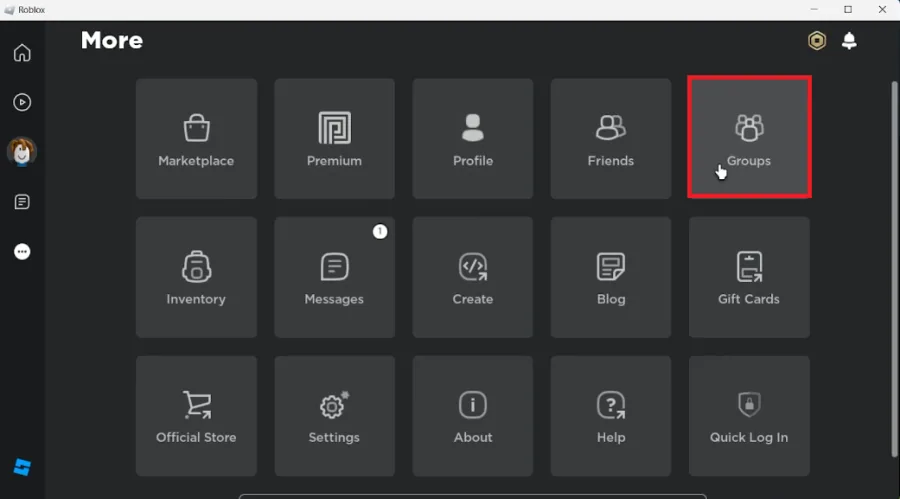This screenshot has width=900, height=499.
Task: Go to Home in the sidebar
Action: coord(22,53)
